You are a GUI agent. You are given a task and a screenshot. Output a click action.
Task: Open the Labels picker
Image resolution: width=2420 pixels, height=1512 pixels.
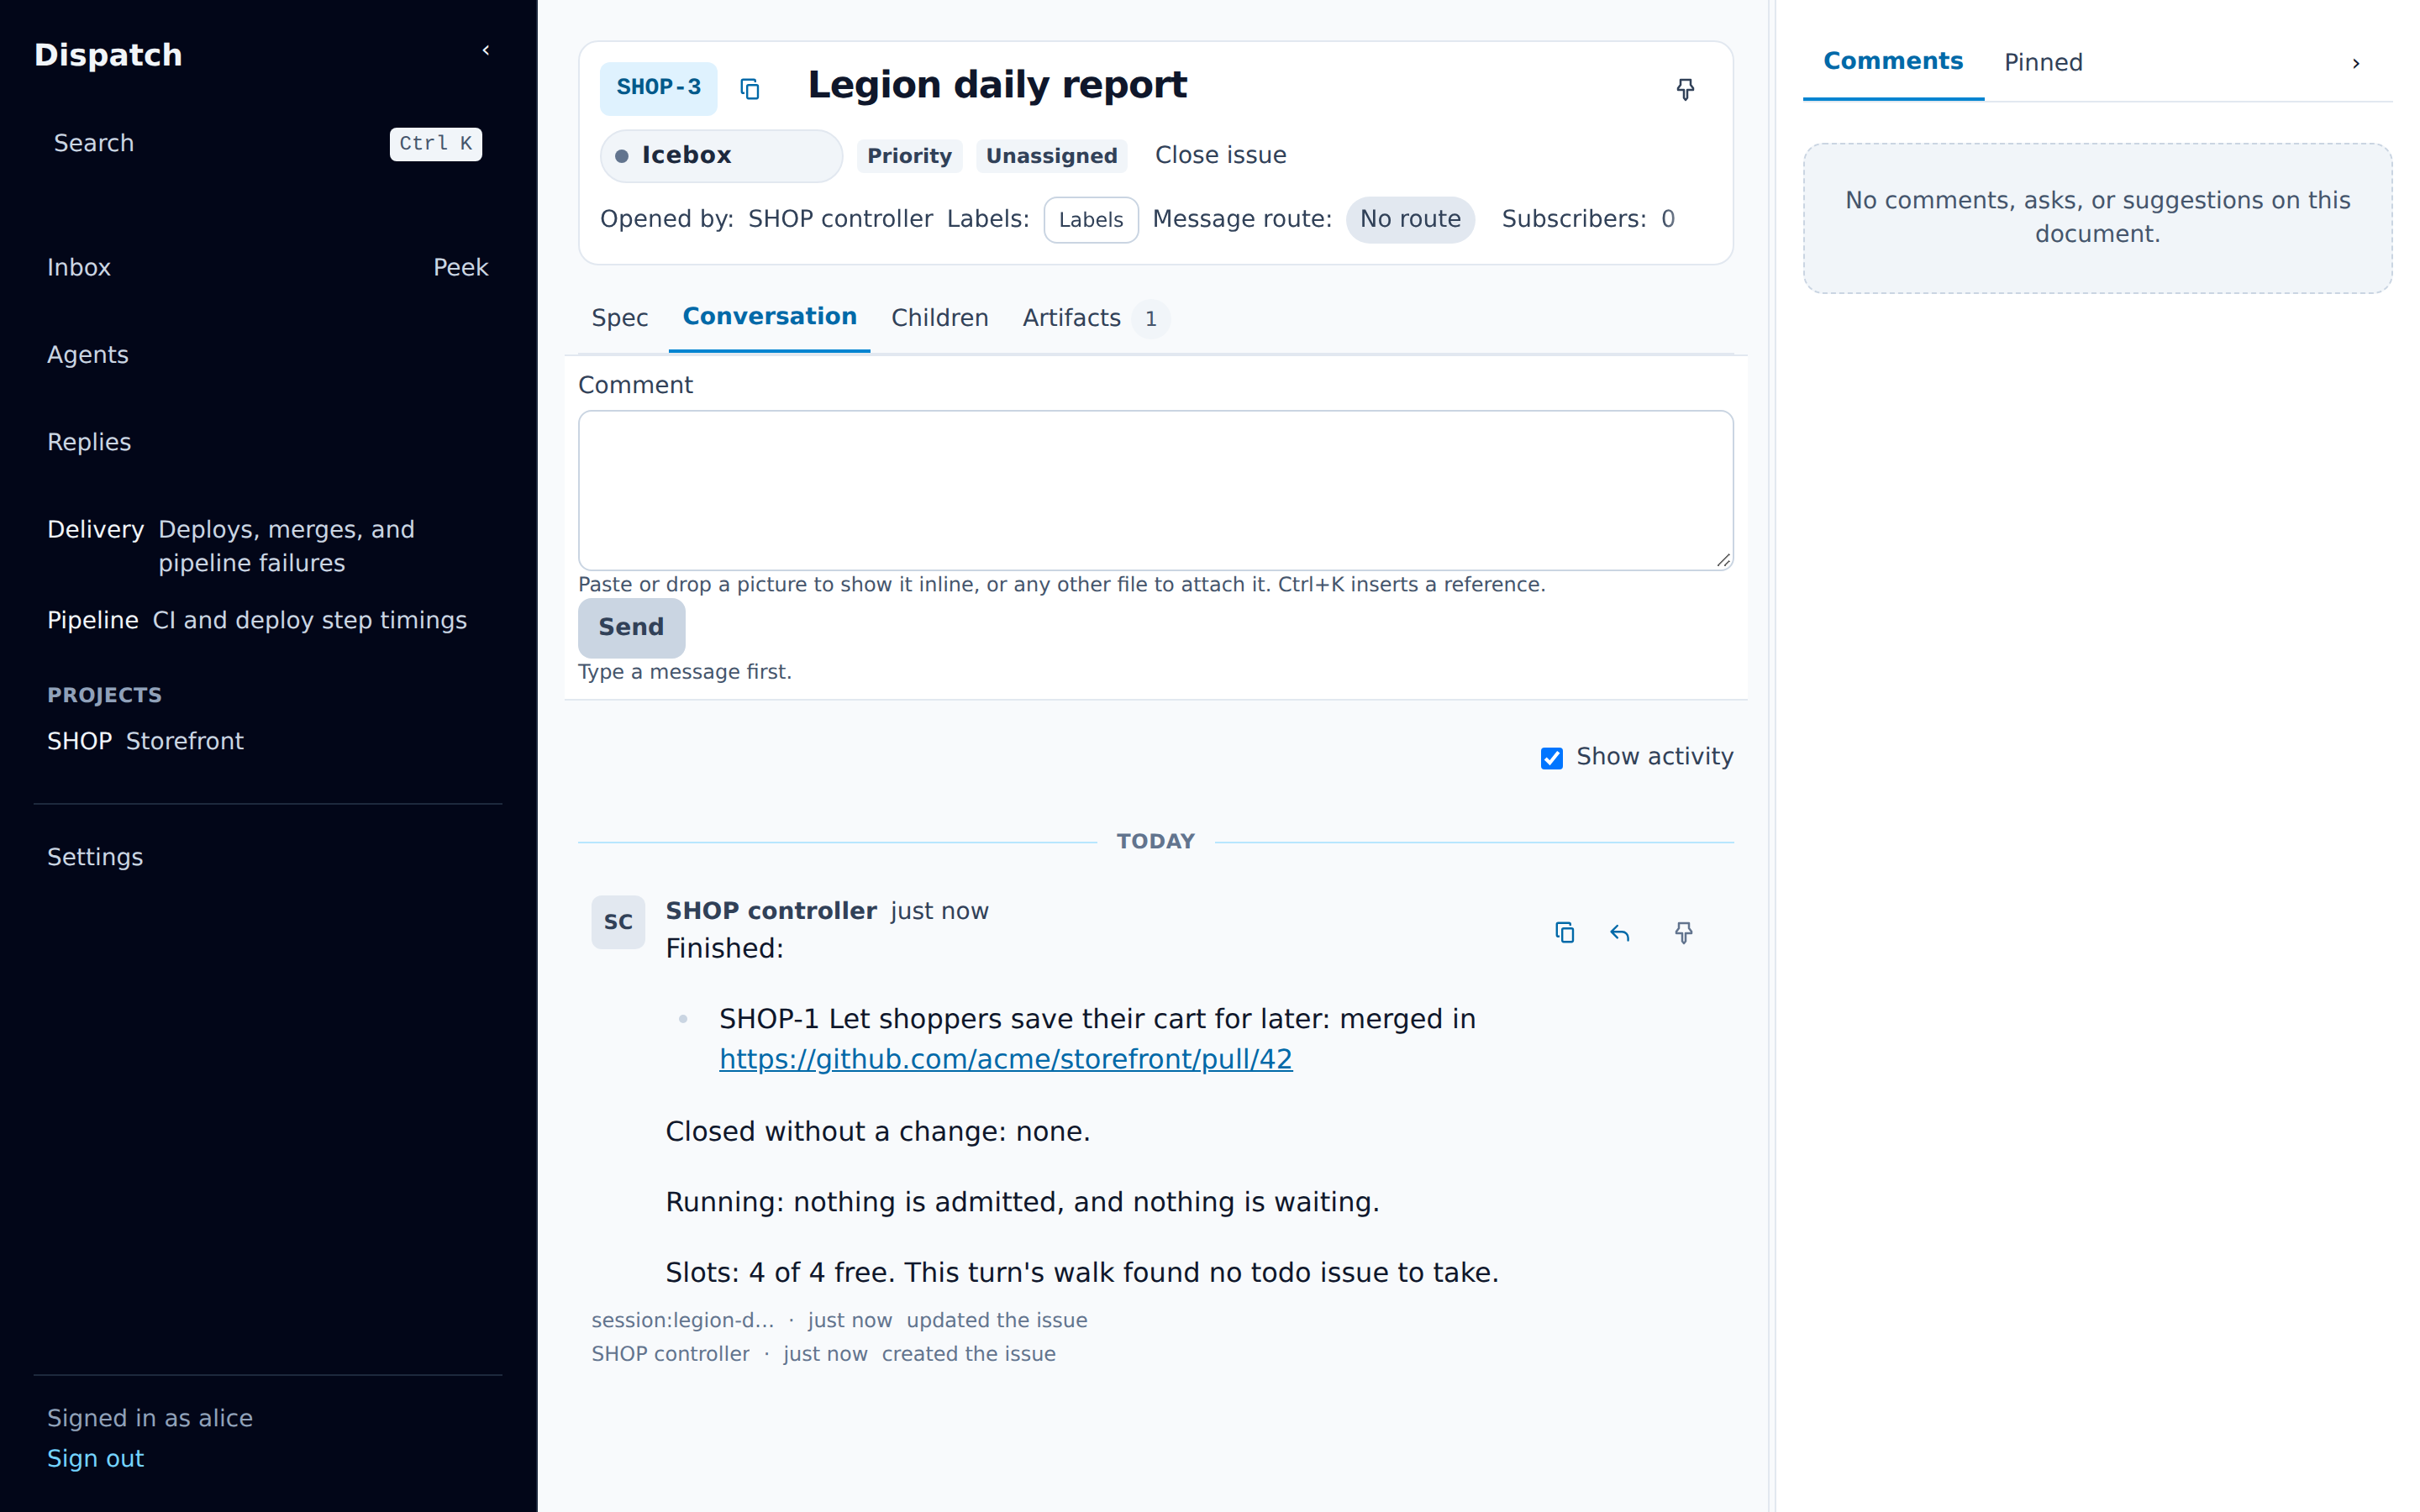click(x=1091, y=219)
